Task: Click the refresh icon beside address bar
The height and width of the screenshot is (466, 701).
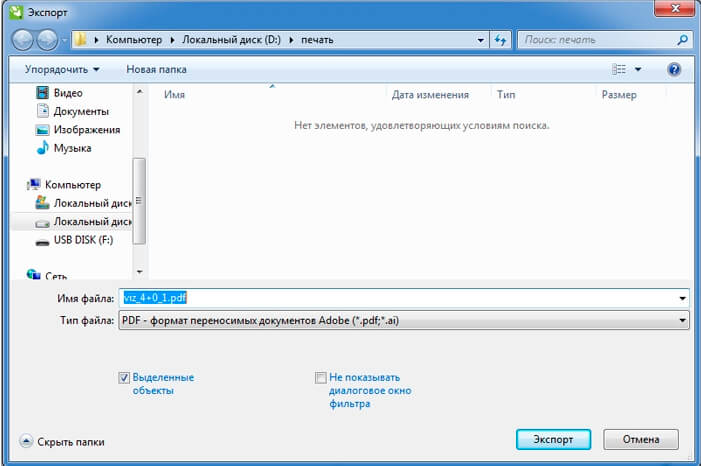Action: pyautogui.click(x=501, y=41)
